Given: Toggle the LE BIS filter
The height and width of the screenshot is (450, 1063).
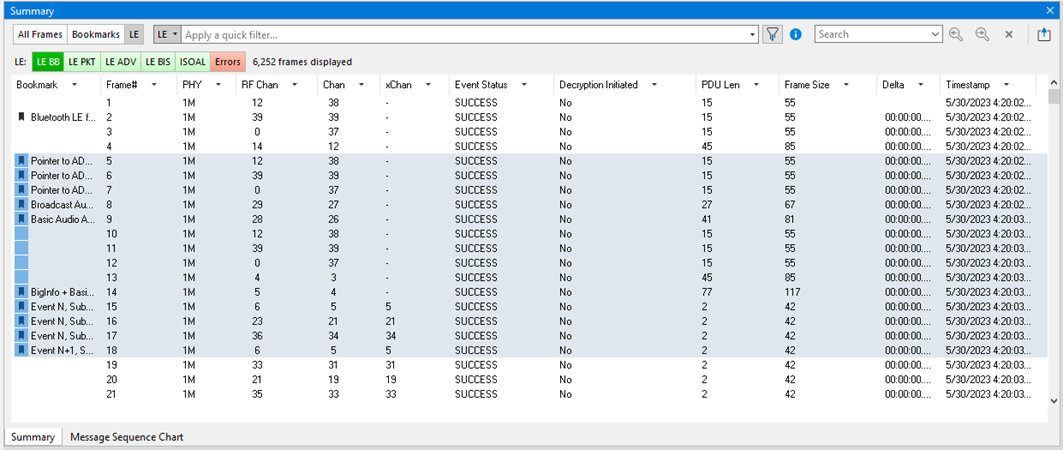Looking at the screenshot, I should click(158, 62).
